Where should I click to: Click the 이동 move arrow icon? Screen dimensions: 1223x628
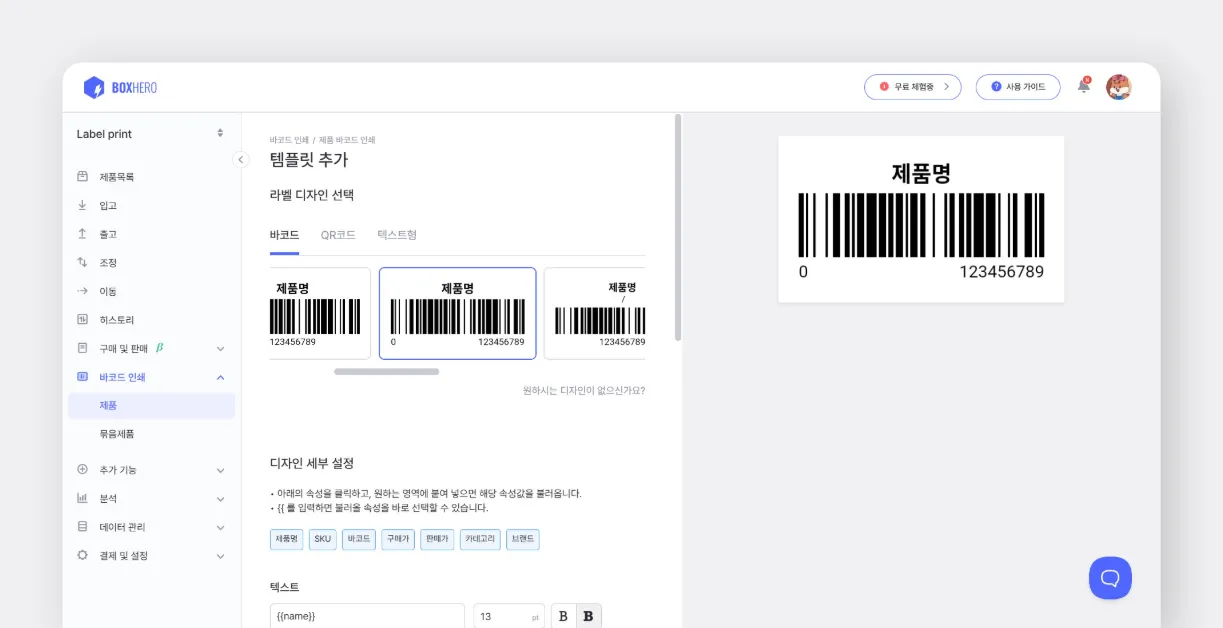point(81,291)
